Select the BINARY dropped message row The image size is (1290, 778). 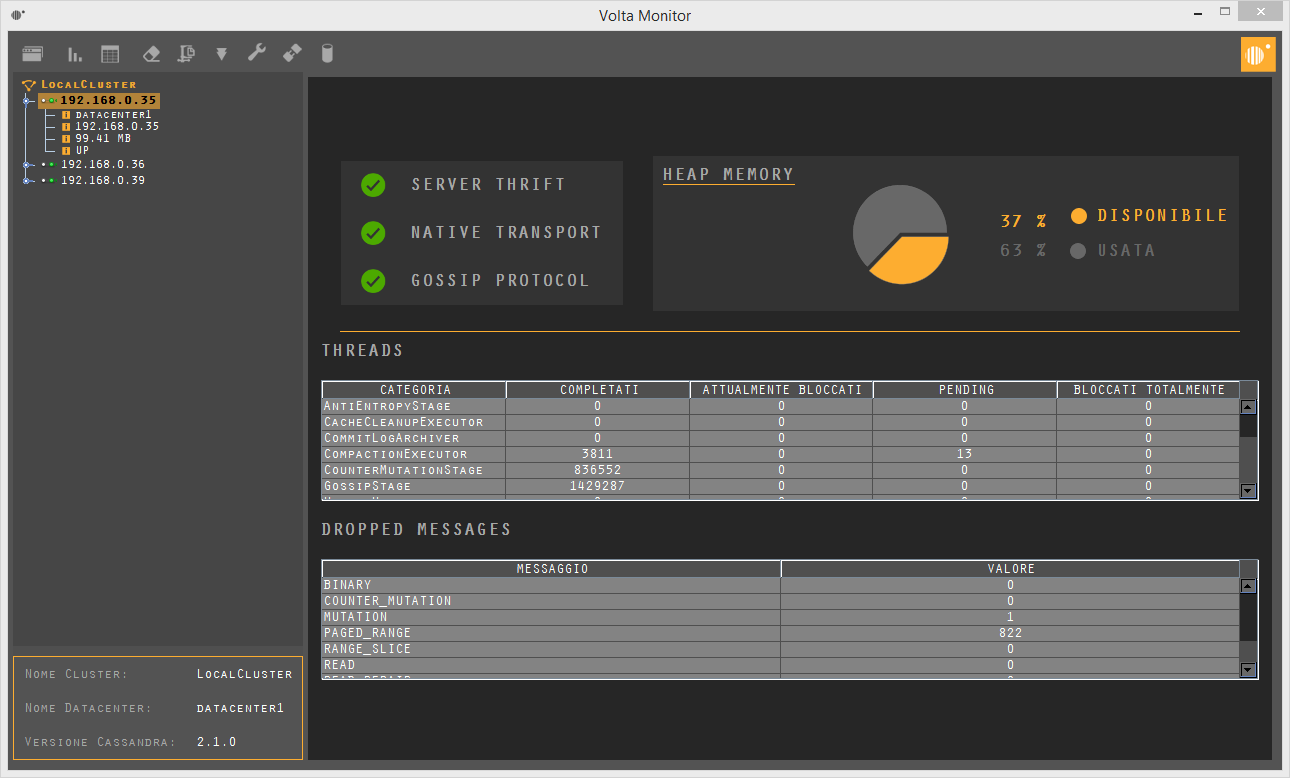[x=781, y=585]
